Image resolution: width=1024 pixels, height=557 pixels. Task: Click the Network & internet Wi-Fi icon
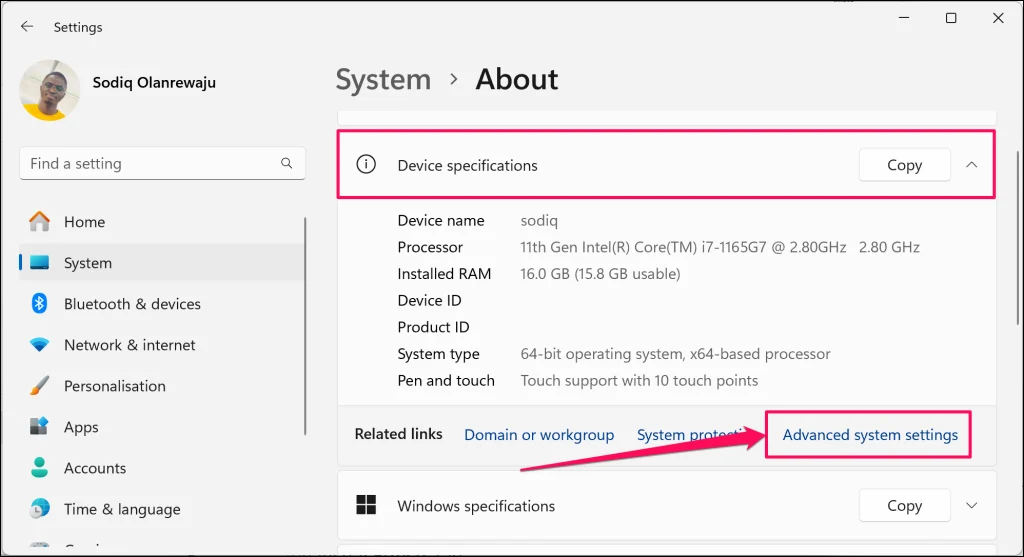tap(40, 345)
